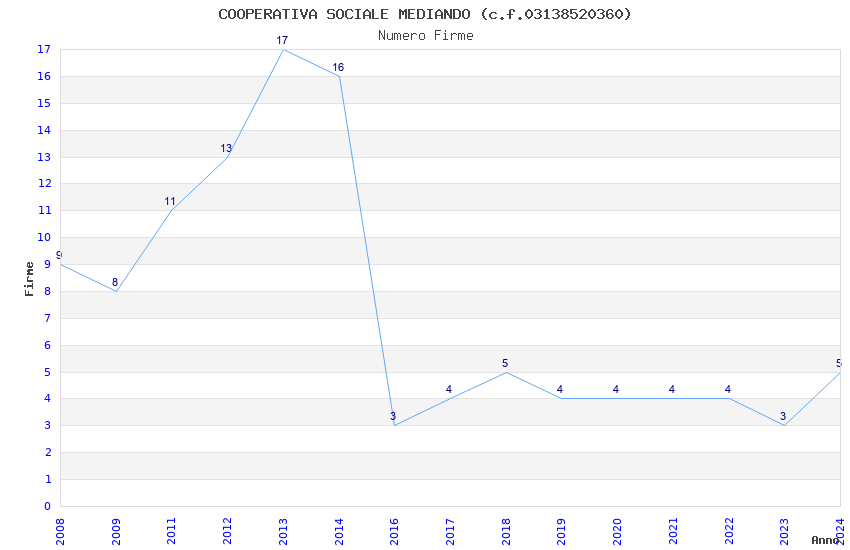
Task: Click the data label 4 for 2022
Action: [x=727, y=389]
